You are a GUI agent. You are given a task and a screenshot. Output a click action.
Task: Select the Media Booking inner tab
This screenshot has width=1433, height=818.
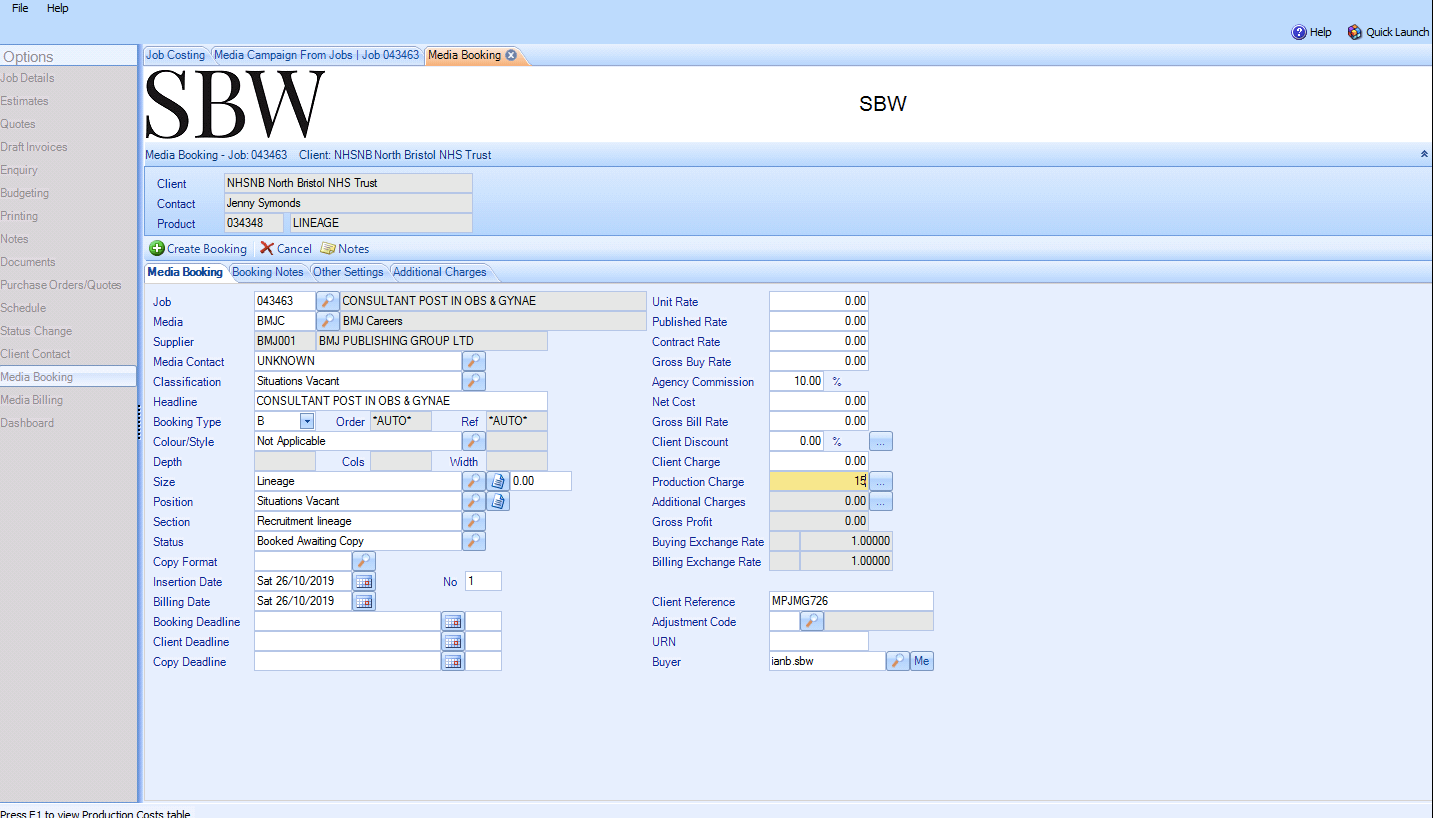pyautogui.click(x=185, y=272)
